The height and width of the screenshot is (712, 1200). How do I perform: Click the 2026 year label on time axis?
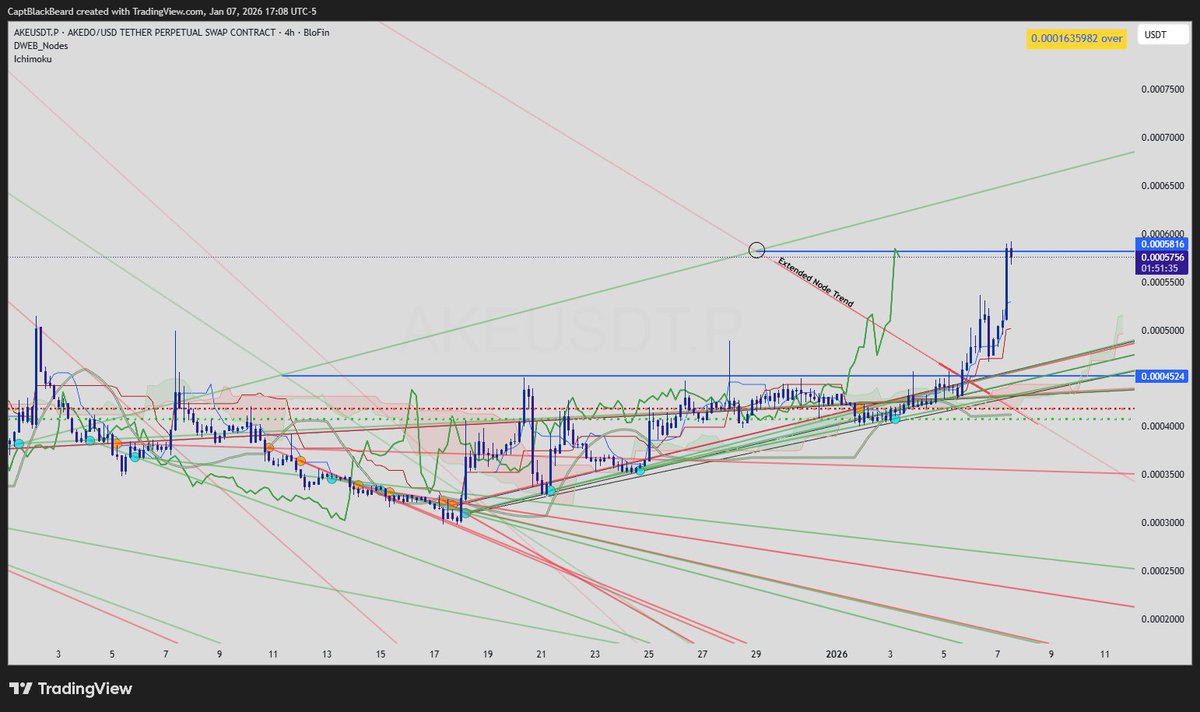(x=837, y=654)
